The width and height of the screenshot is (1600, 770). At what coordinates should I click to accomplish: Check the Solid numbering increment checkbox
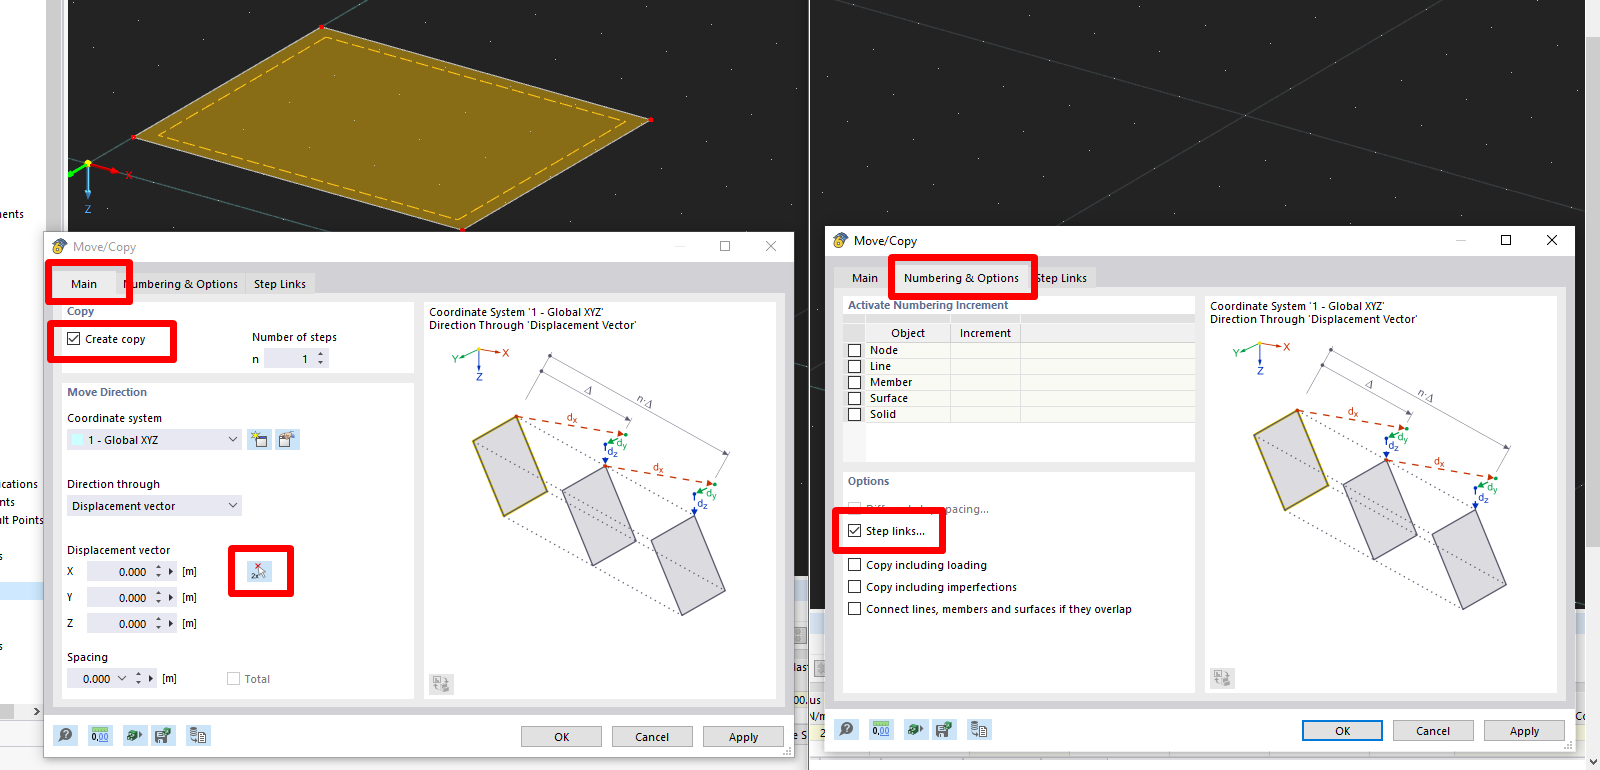[x=855, y=414]
